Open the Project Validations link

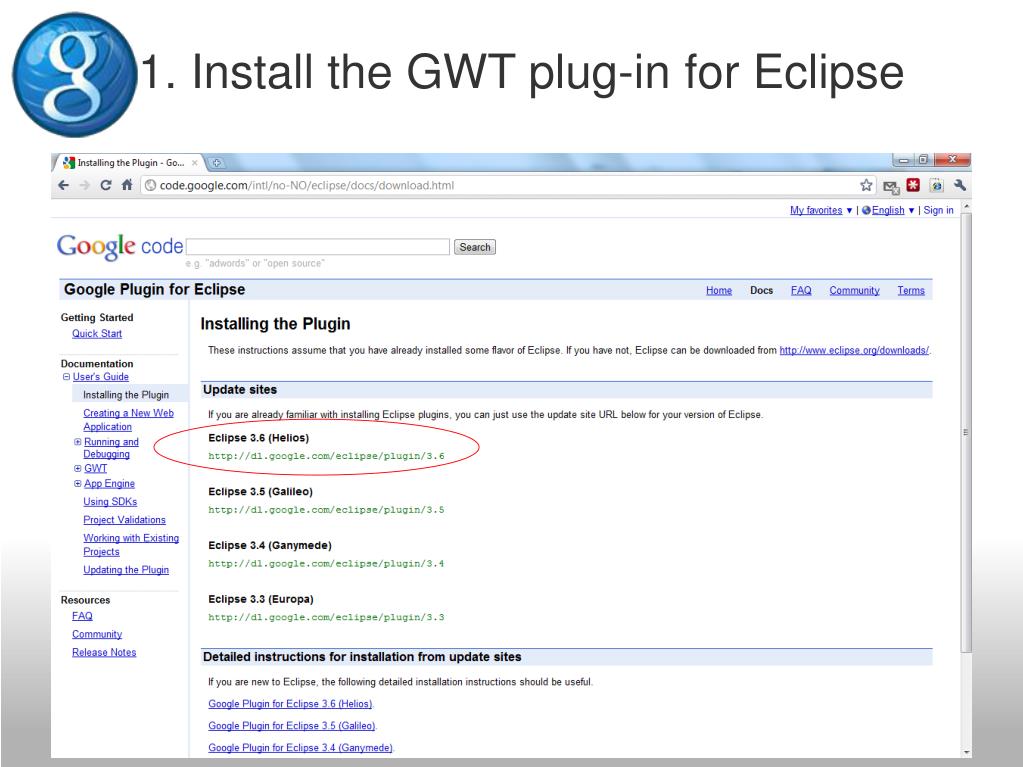point(124,520)
